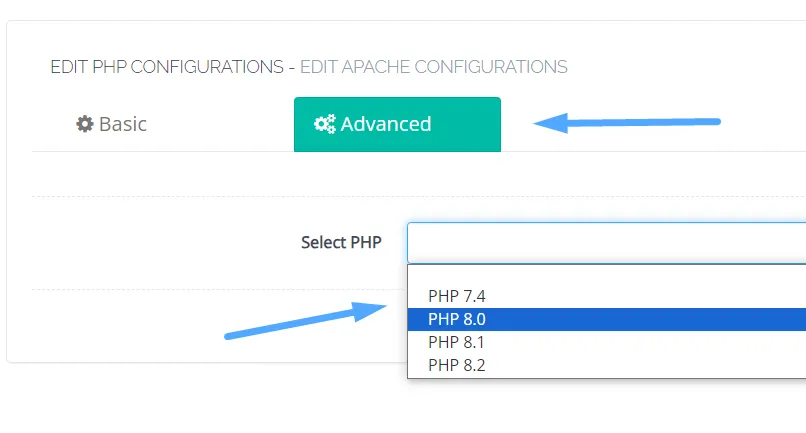Viewport: 806px width, 433px height.
Task: Expand the Select PHP dropdown field
Action: [x=605, y=242]
